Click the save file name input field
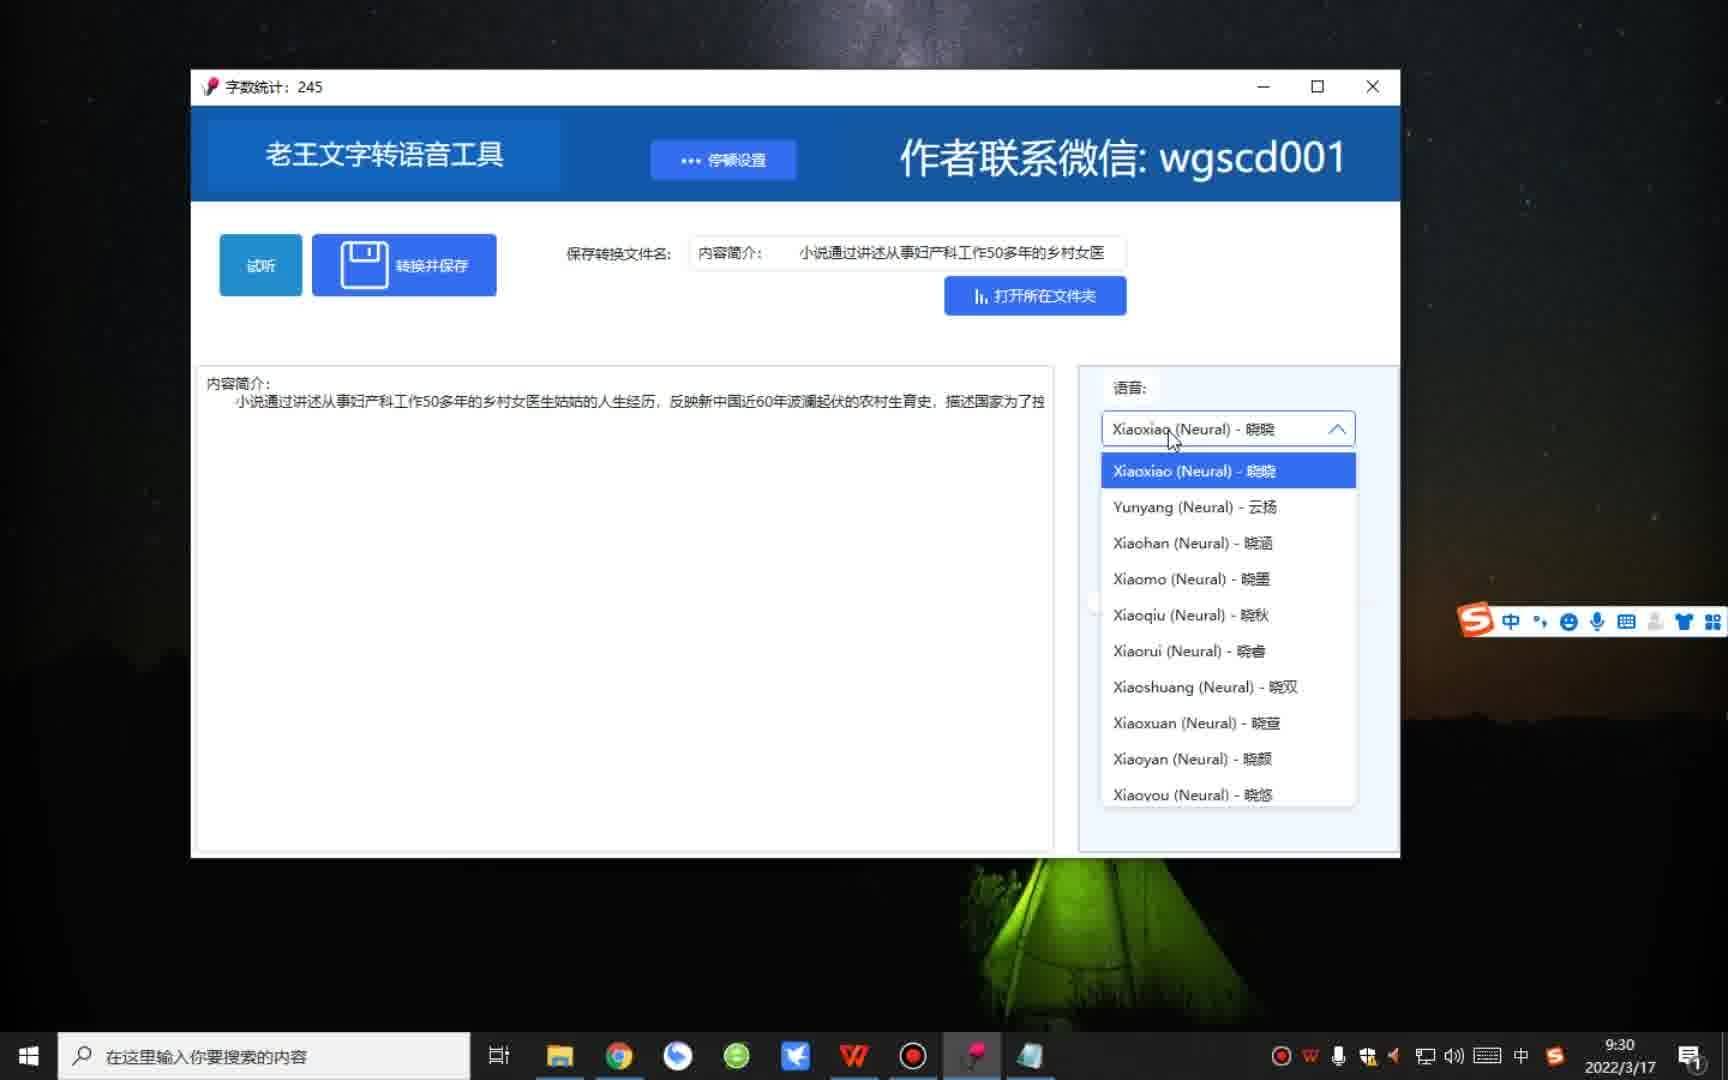The height and width of the screenshot is (1080, 1728). (x=906, y=253)
